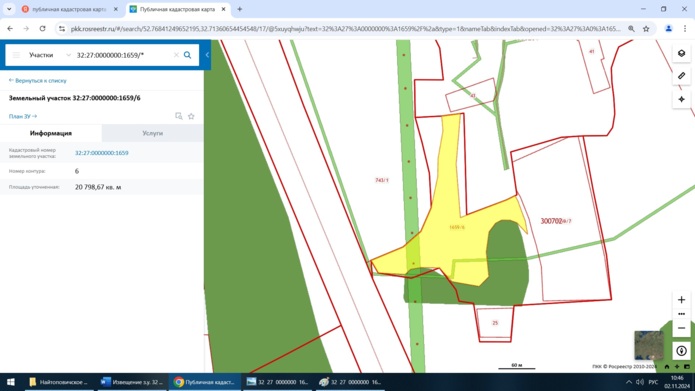Zoom out with the minus button
This screenshot has height=391, width=695.
pos(681,328)
